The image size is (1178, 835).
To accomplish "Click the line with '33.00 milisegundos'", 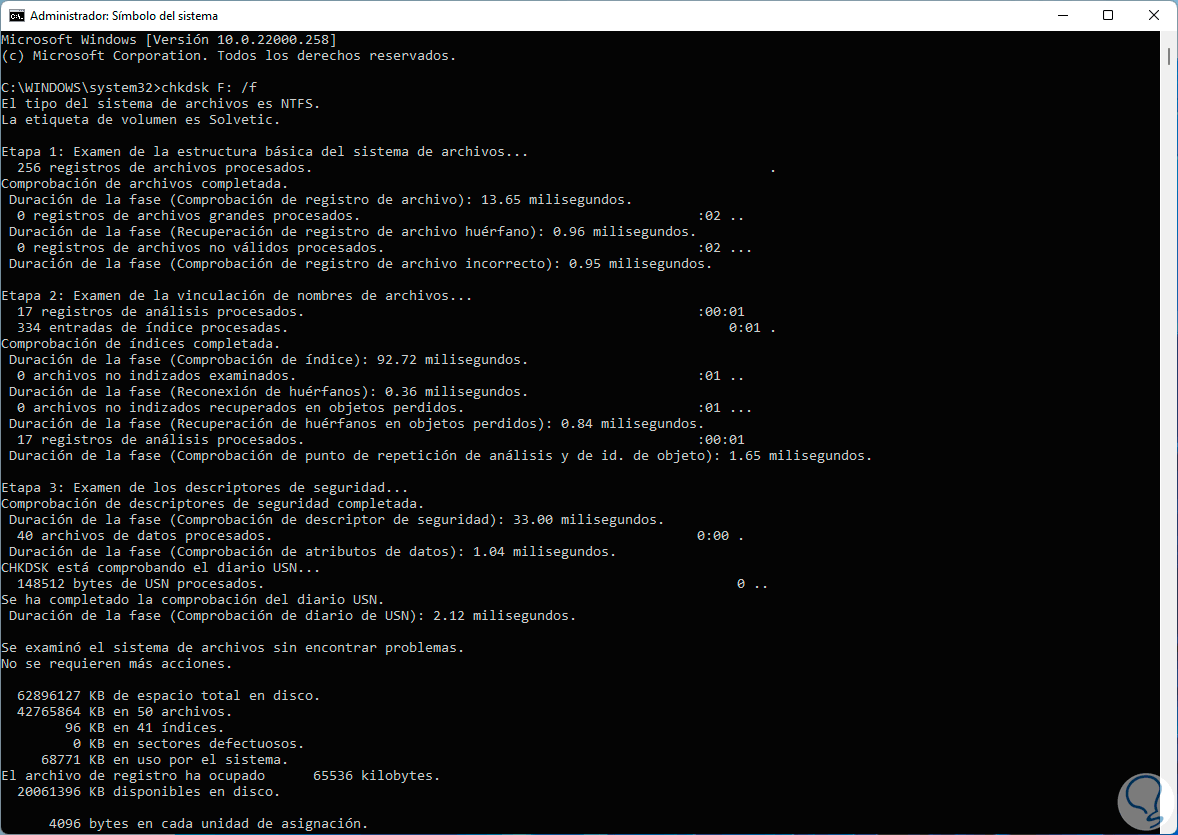I will pyautogui.click(x=337, y=519).
